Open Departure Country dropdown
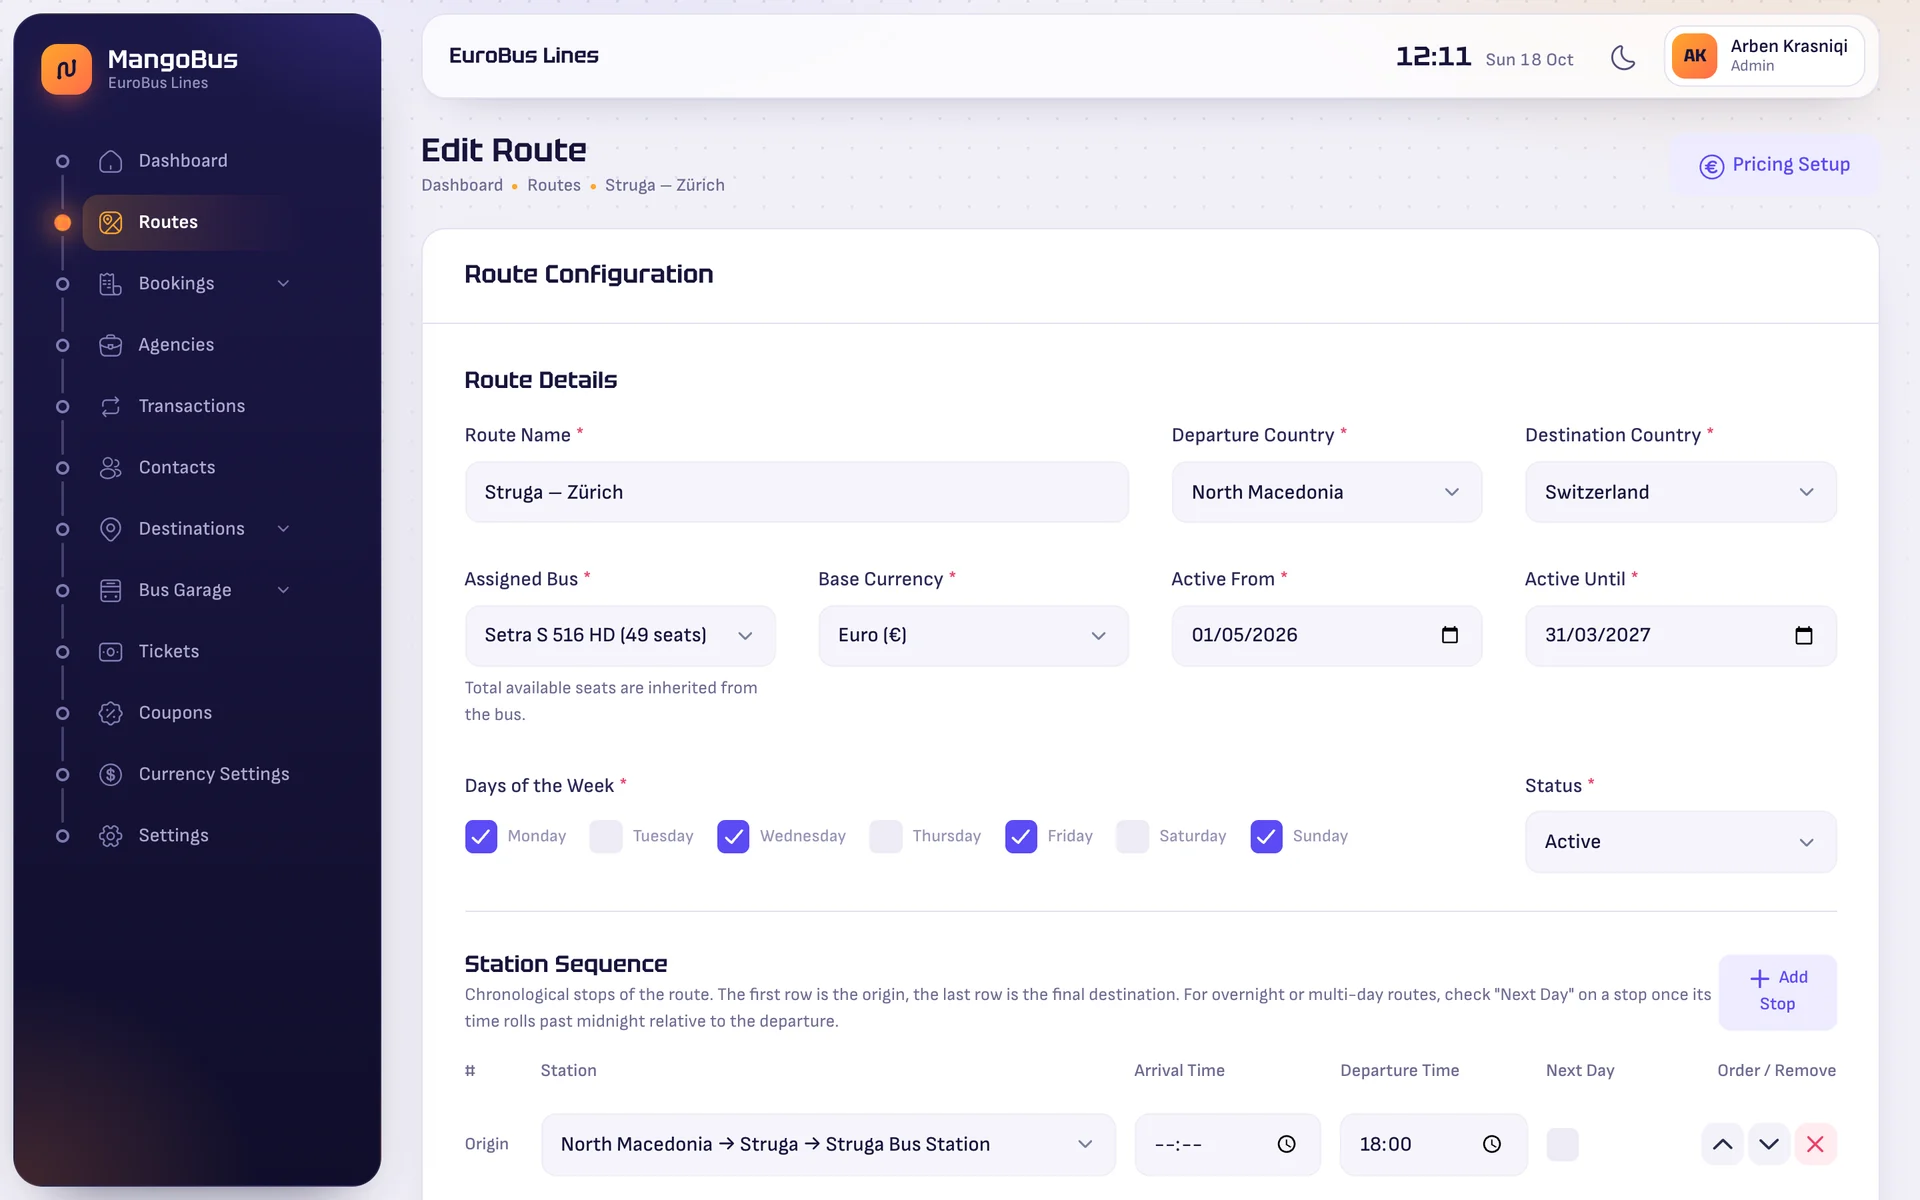1920x1200 pixels. [x=1326, y=492]
